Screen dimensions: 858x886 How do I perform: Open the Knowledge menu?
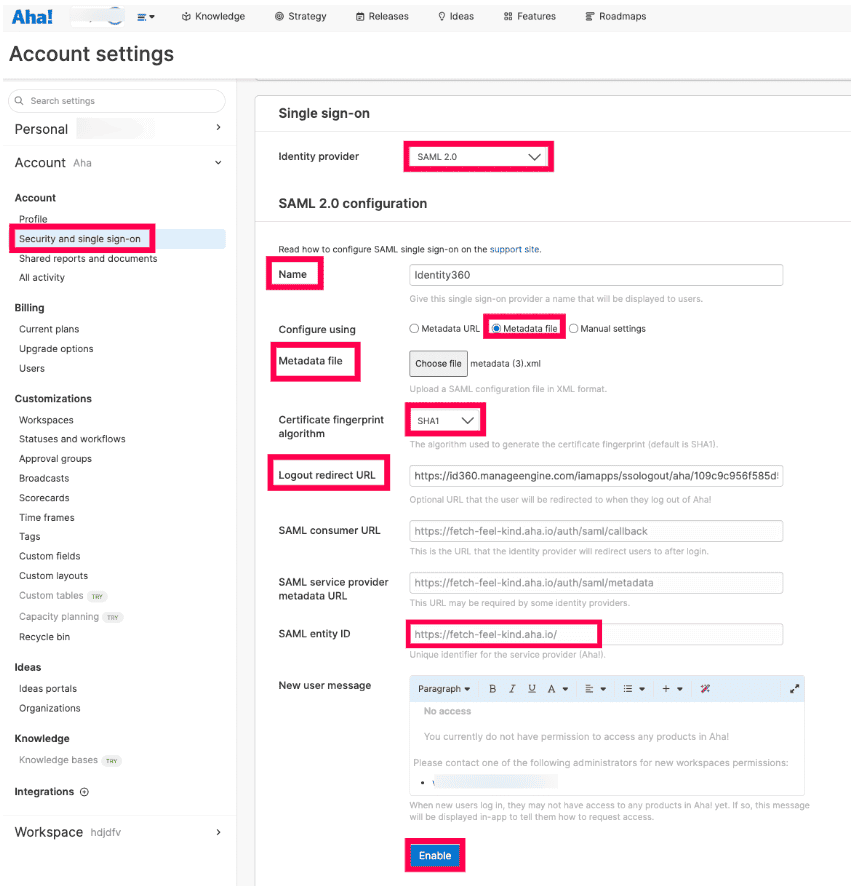(213, 16)
